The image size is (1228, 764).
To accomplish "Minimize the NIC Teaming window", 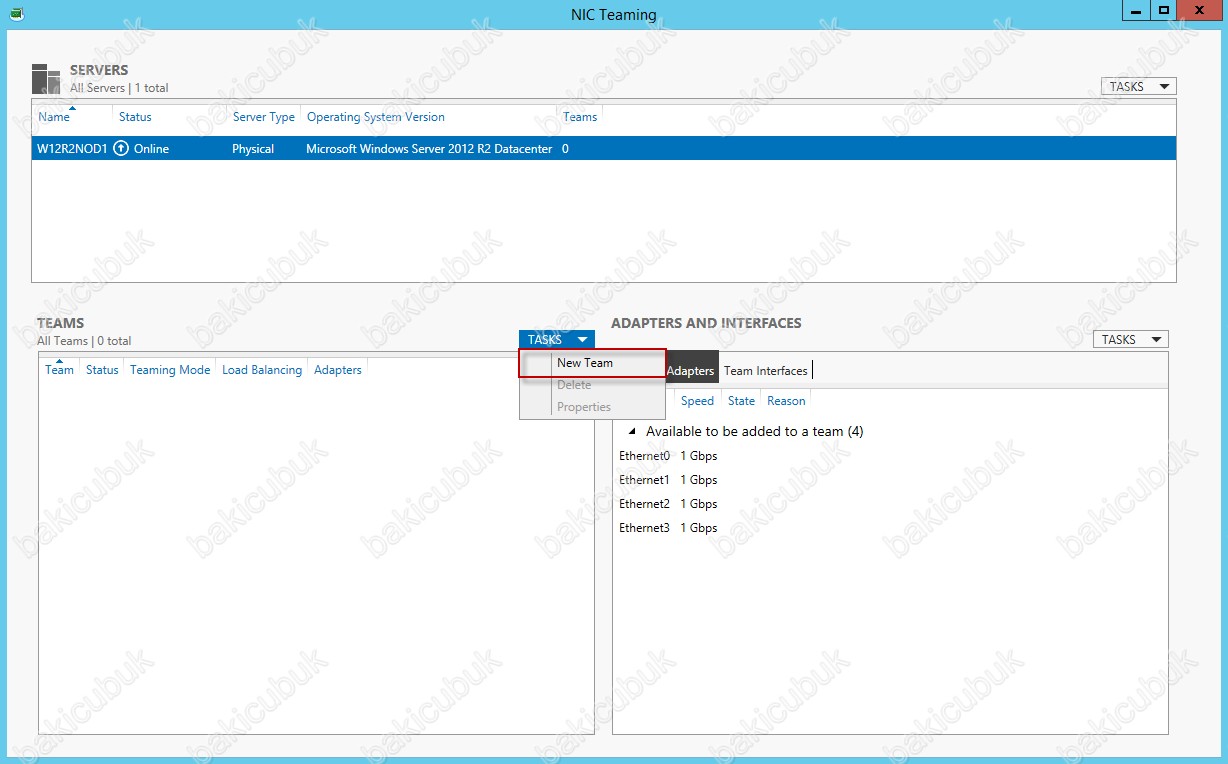I will (1136, 10).
